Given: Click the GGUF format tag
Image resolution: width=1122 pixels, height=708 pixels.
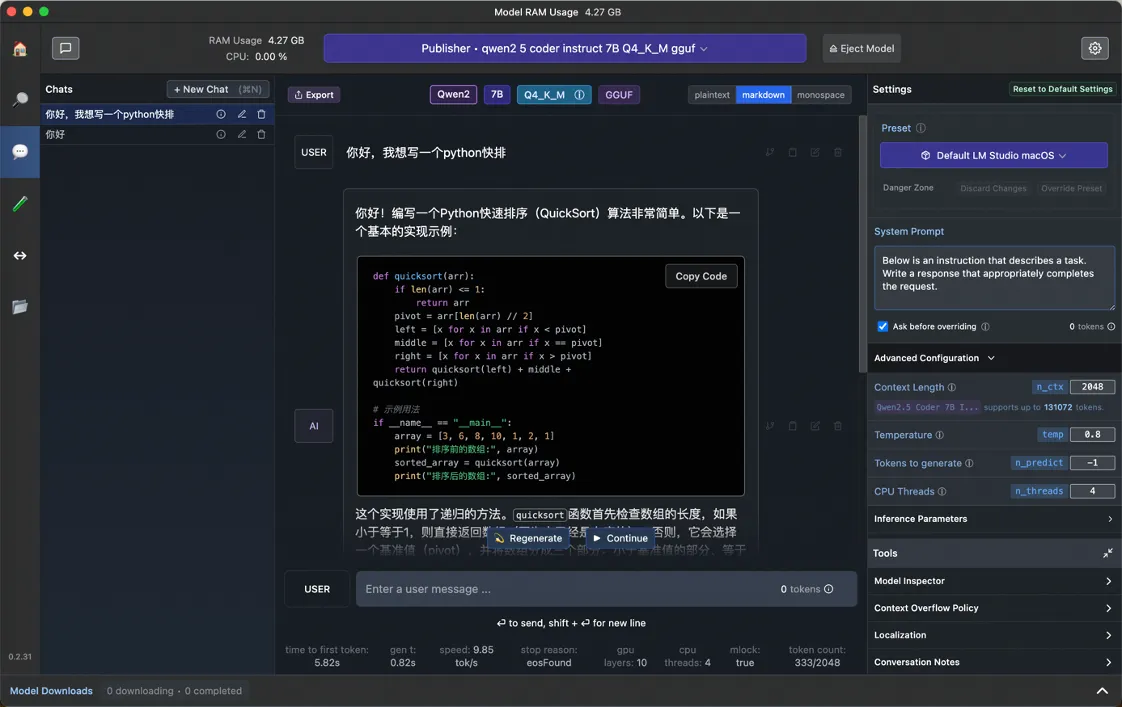Looking at the screenshot, I should [x=619, y=94].
